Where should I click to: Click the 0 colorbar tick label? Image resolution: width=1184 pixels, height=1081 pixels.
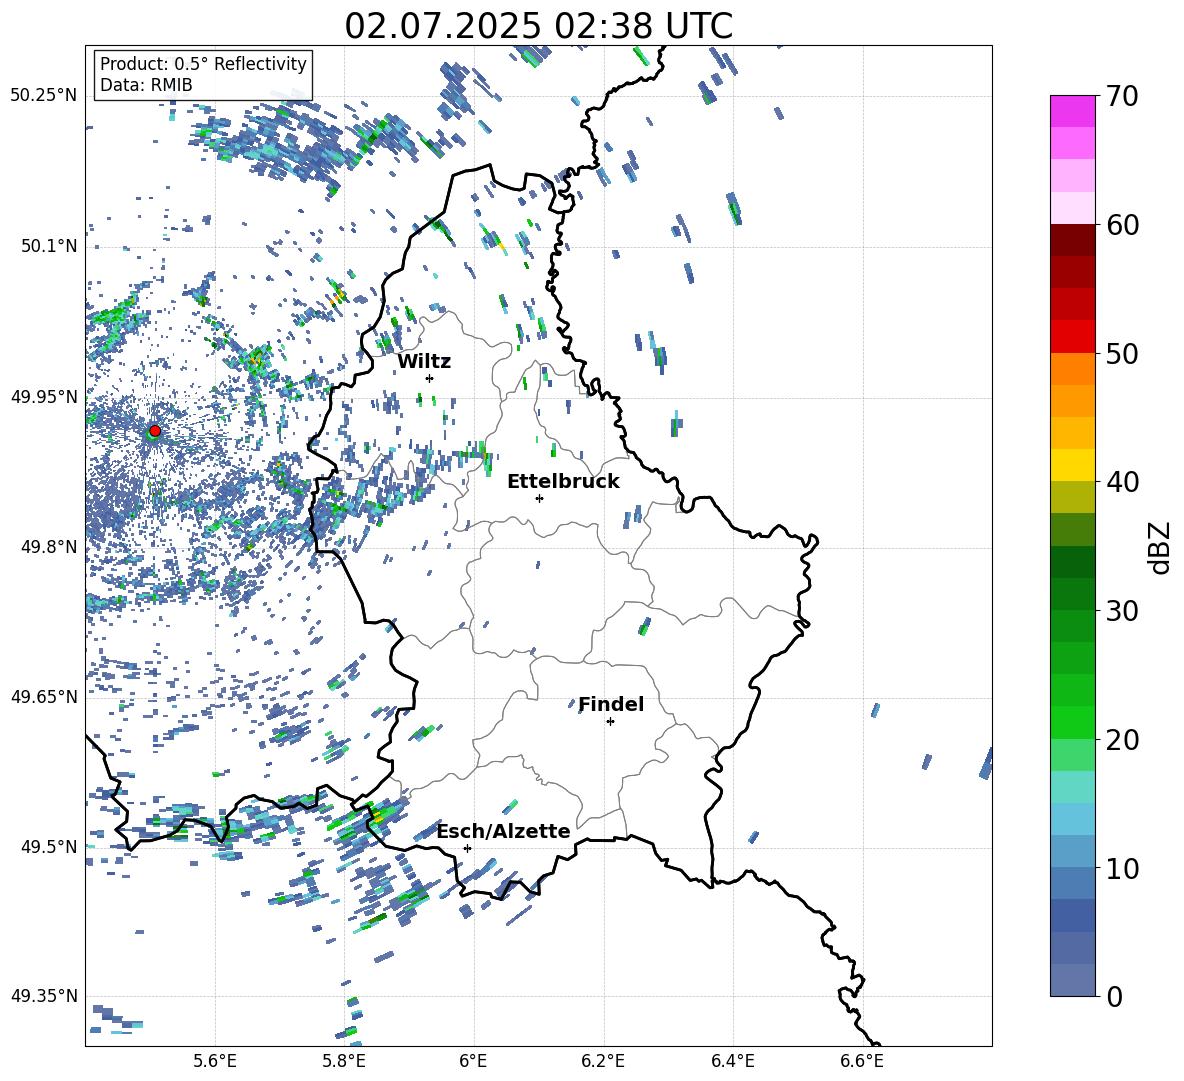(x=1114, y=996)
